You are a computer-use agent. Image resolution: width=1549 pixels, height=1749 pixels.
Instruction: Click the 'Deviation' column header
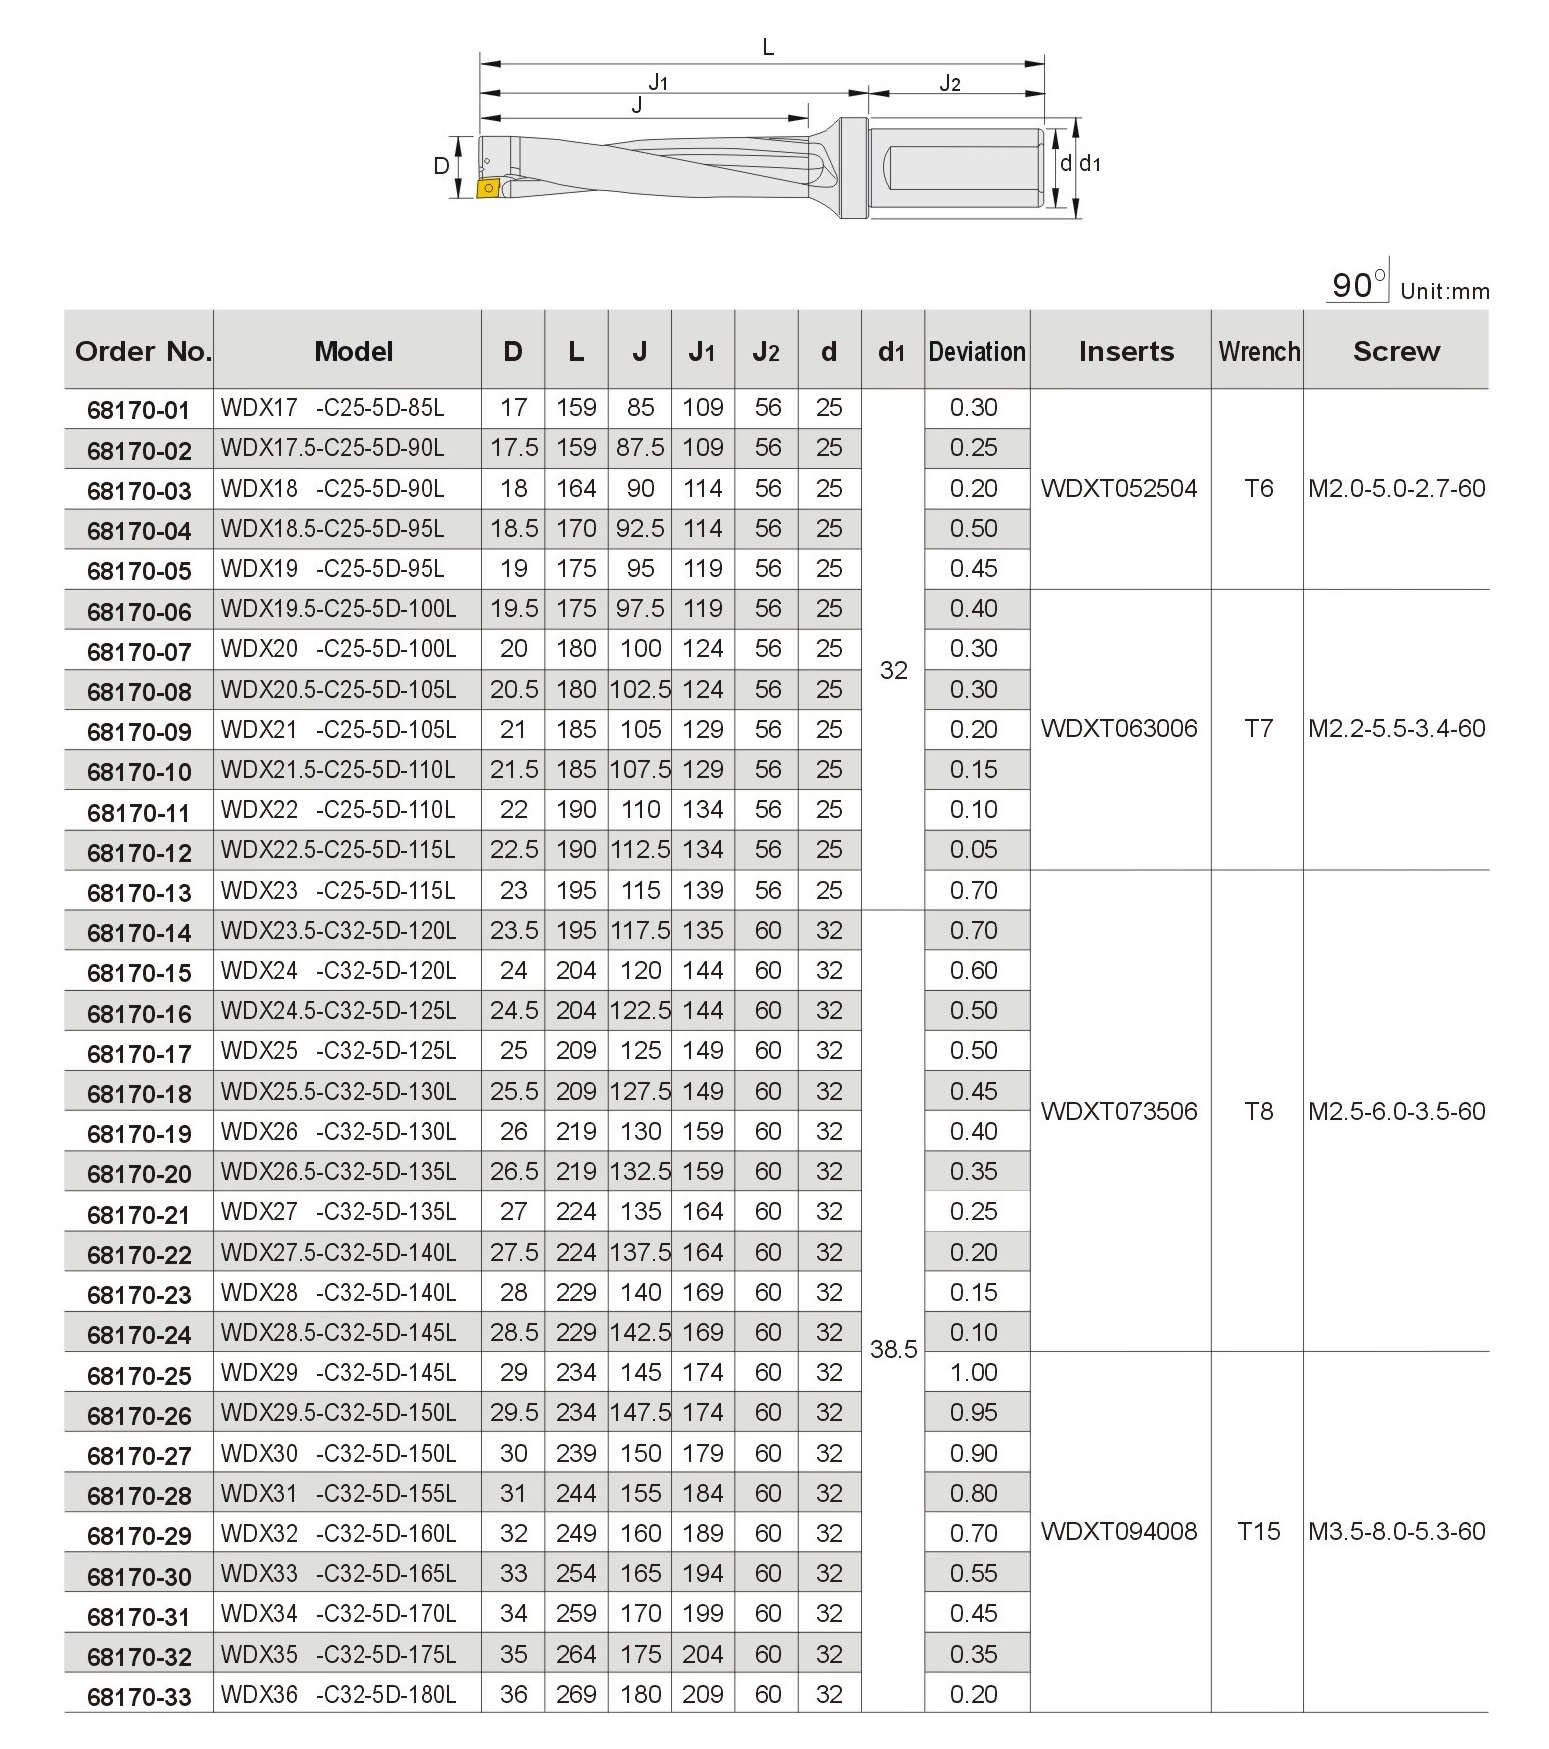(x=977, y=351)
